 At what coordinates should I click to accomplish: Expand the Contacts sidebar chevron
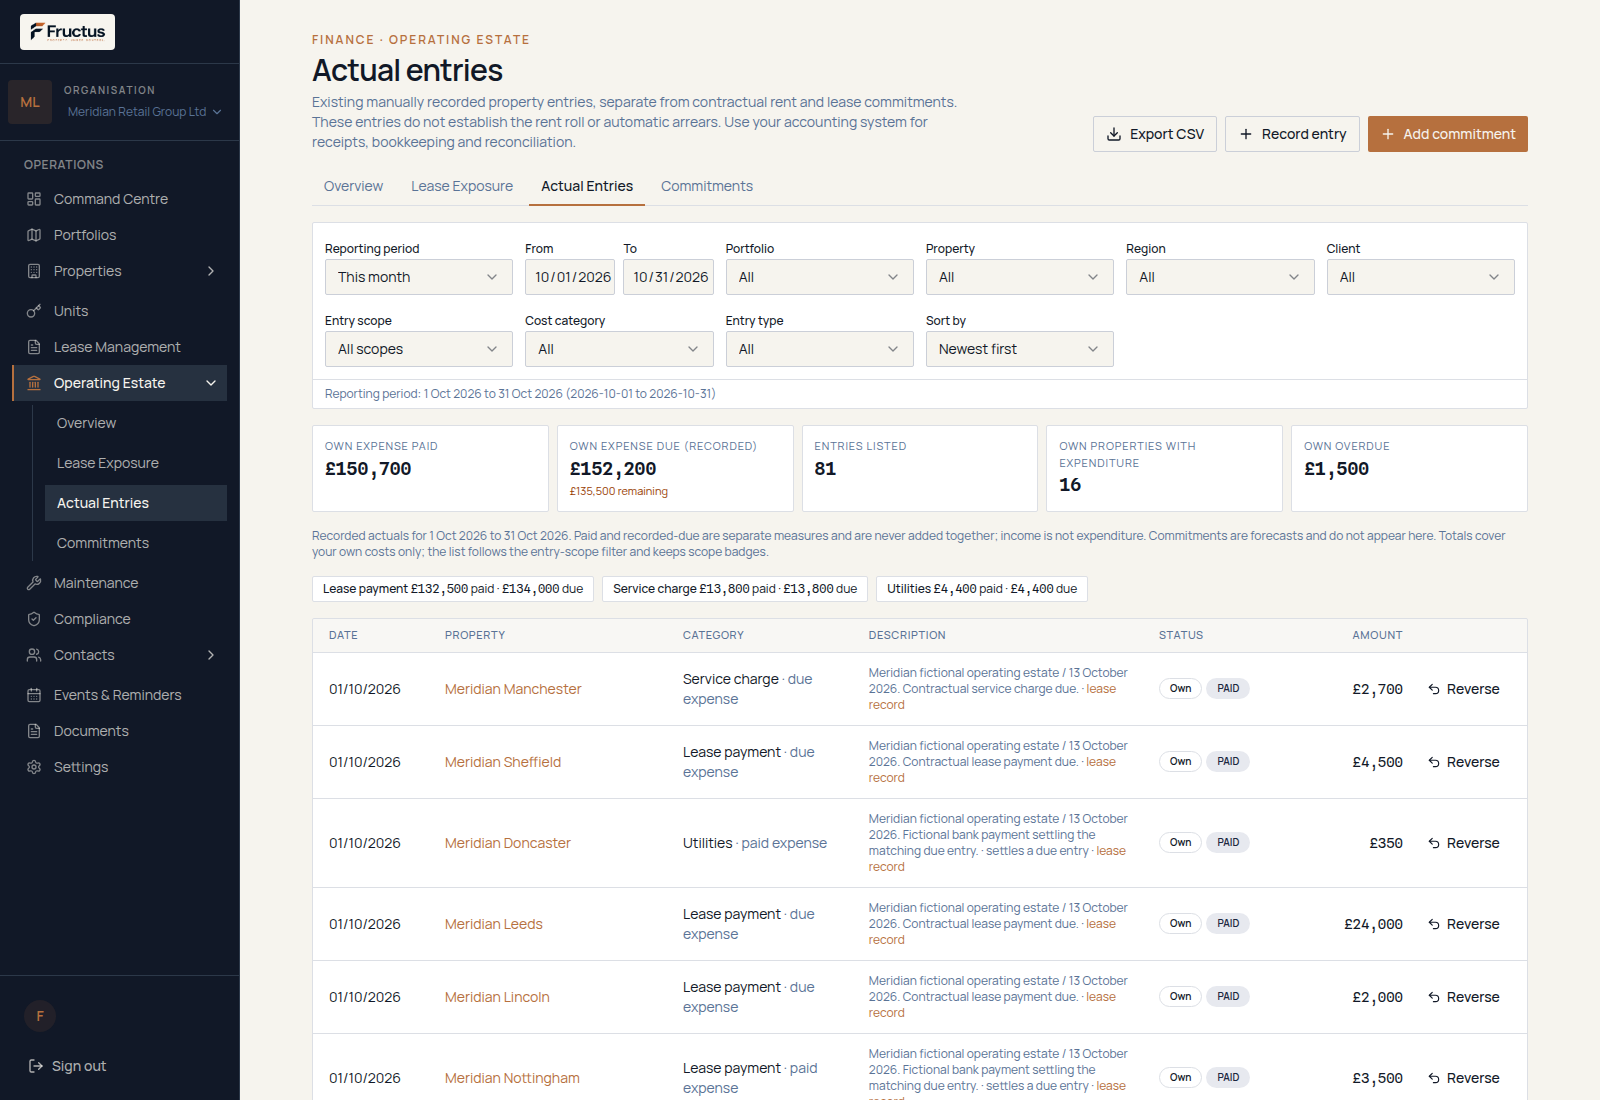tap(211, 655)
